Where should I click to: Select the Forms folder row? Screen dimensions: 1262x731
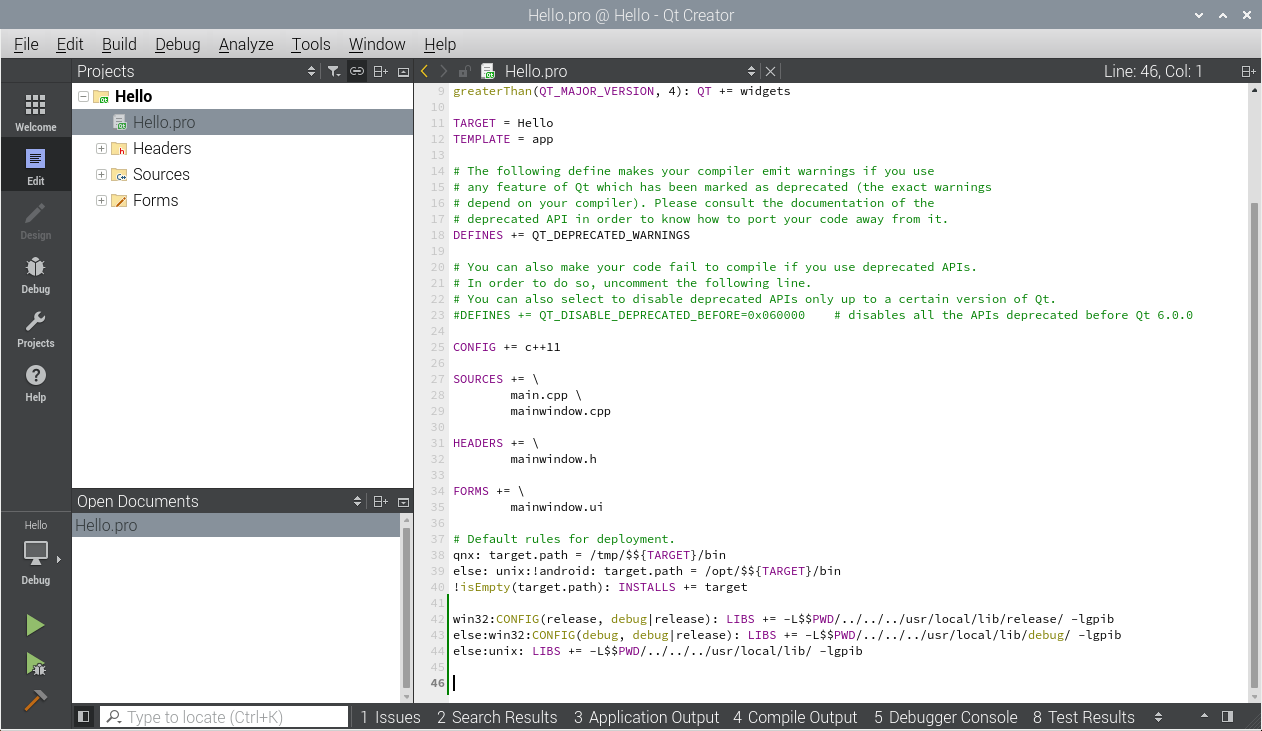(243, 200)
